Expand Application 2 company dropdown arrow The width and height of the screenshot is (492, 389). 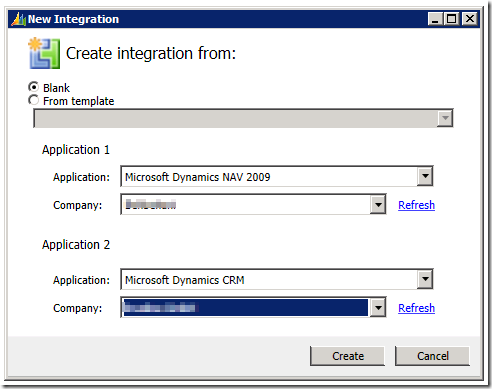pos(378,307)
